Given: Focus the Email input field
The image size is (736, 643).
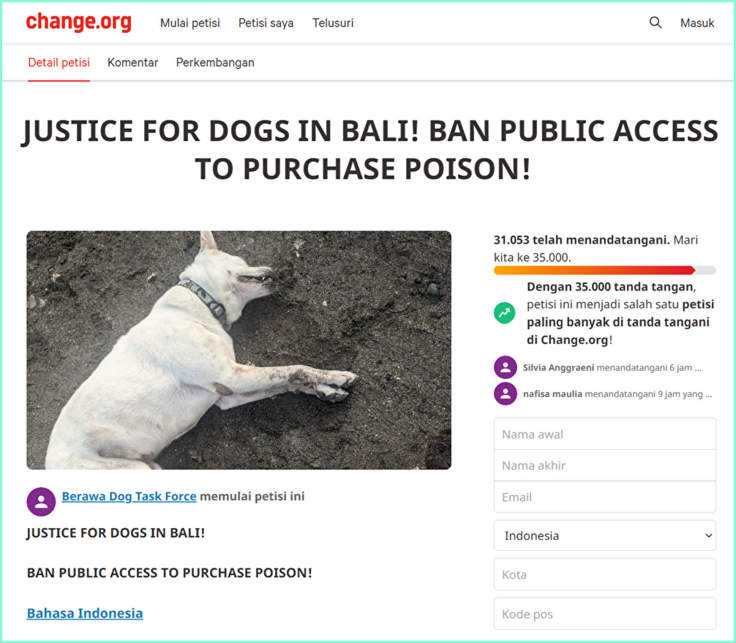Looking at the screenshot, I should tap(605, 497).
